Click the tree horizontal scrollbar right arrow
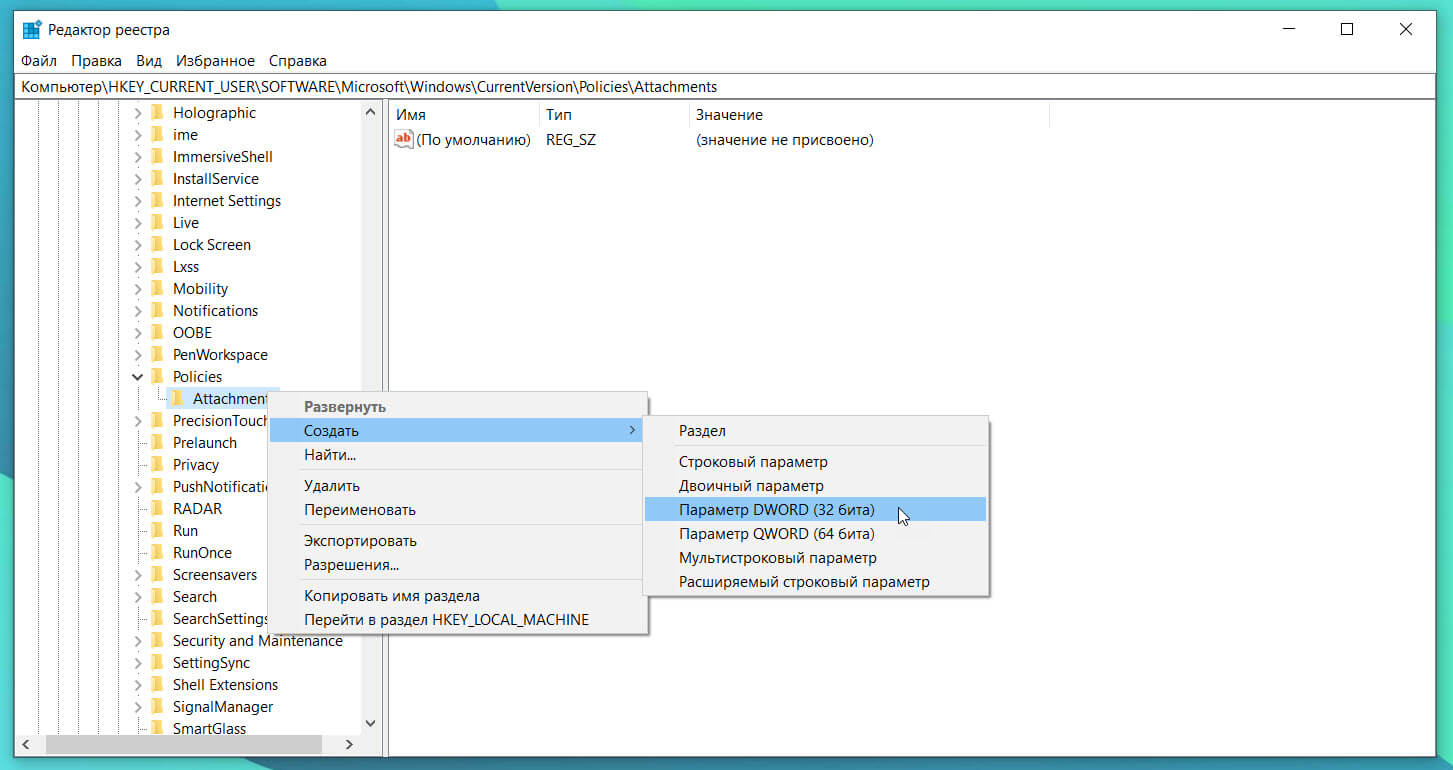 [350, 745]
